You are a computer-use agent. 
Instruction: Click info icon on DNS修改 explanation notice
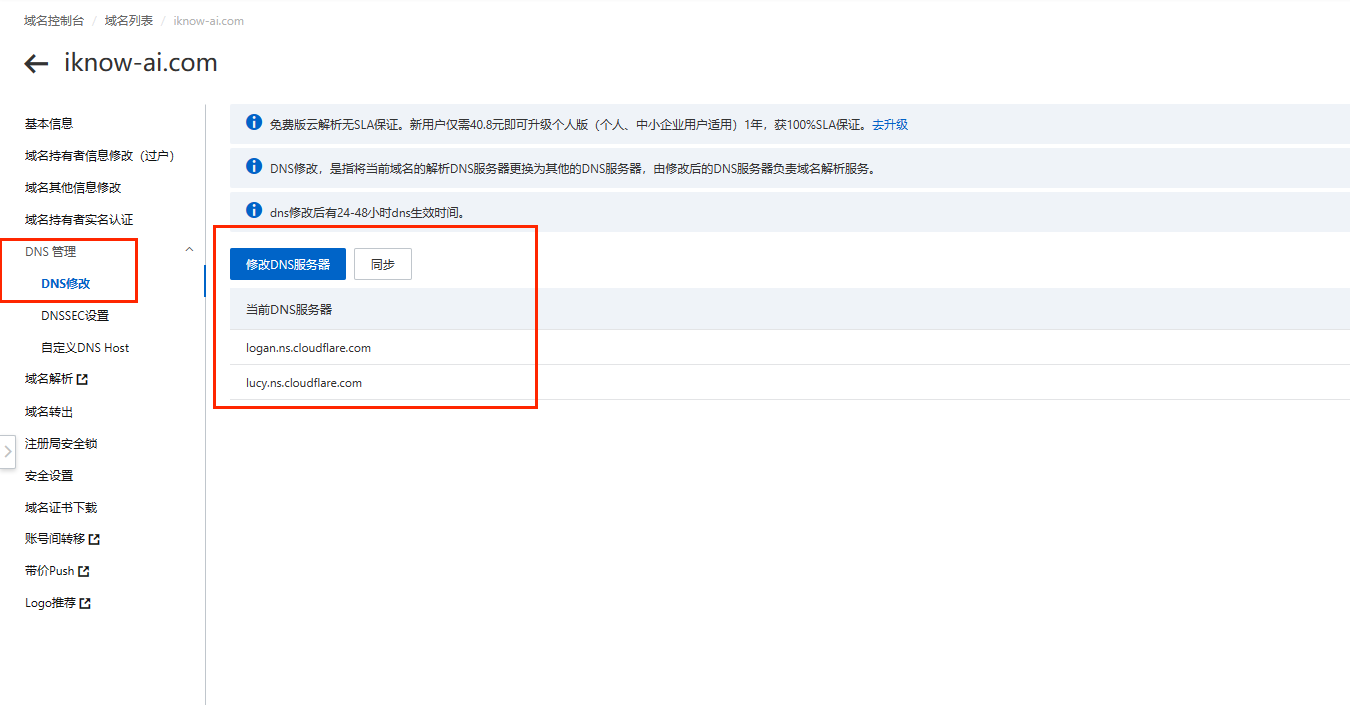(254, 168)
